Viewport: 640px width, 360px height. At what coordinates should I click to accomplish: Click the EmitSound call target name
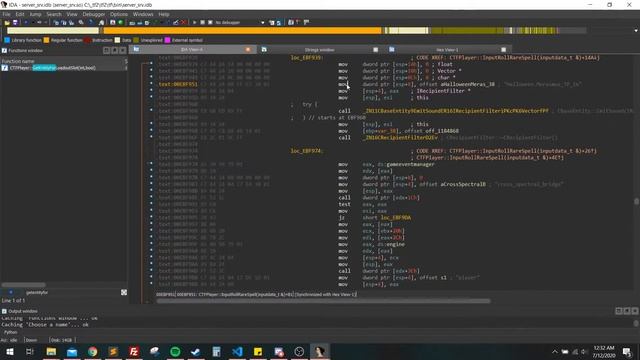(x=456, y=111)
